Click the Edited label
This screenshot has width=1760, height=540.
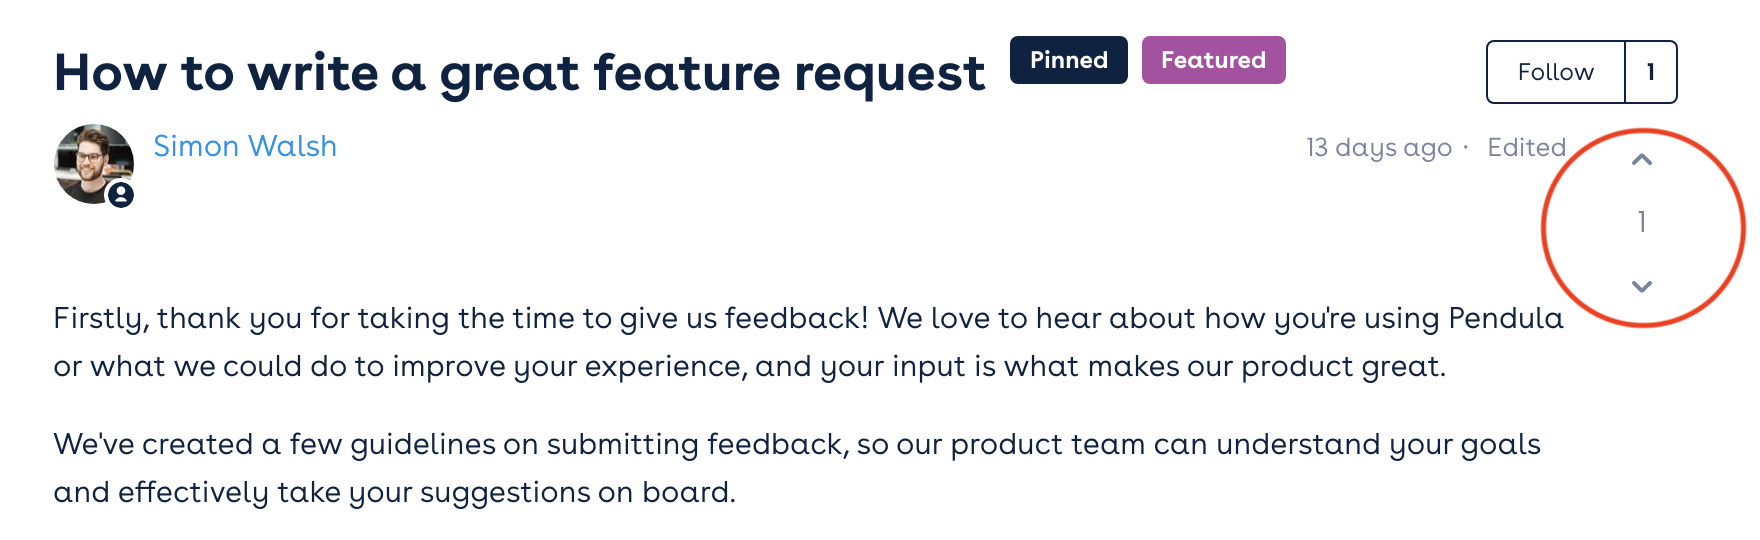click(1526, 147)
